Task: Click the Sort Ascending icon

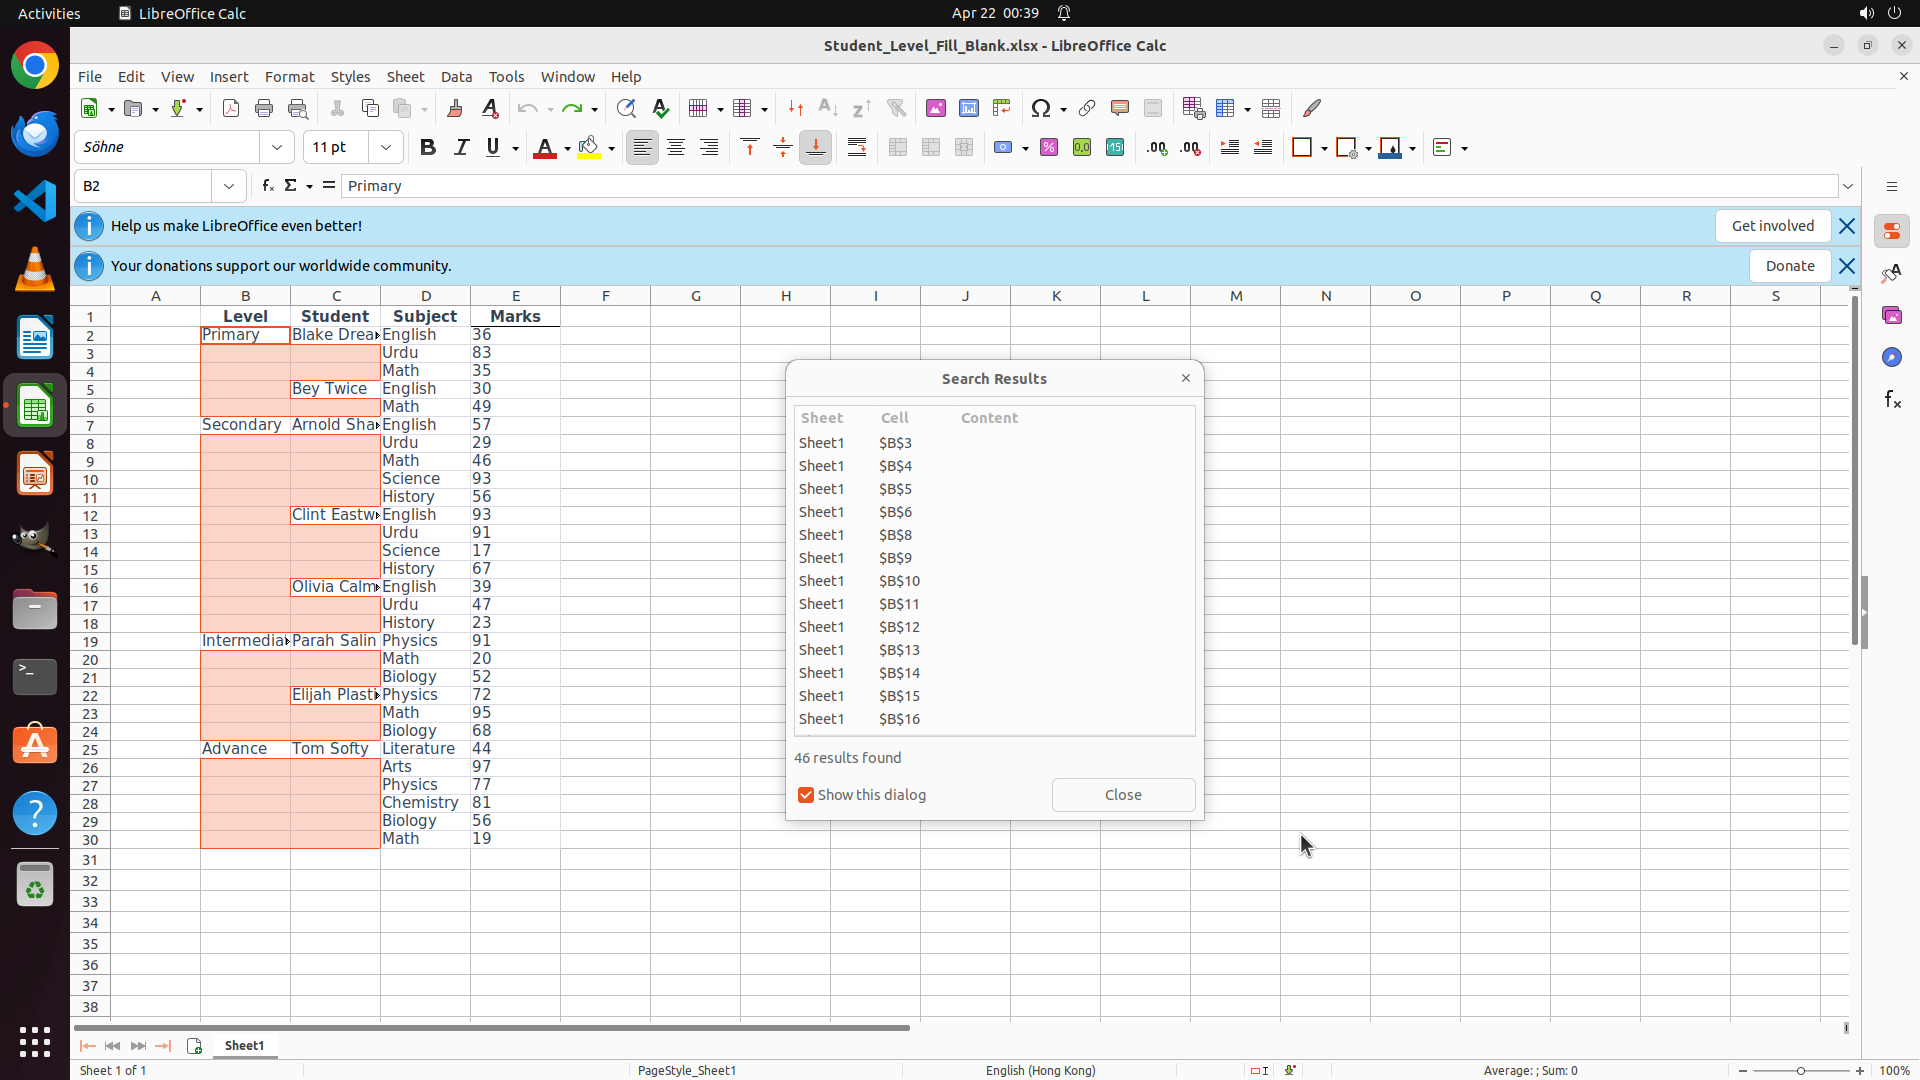Action: (x=828, y=108)
